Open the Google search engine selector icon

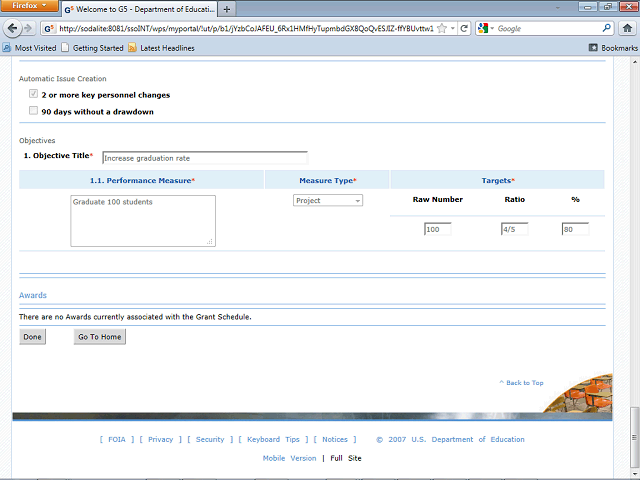point(483,29)
